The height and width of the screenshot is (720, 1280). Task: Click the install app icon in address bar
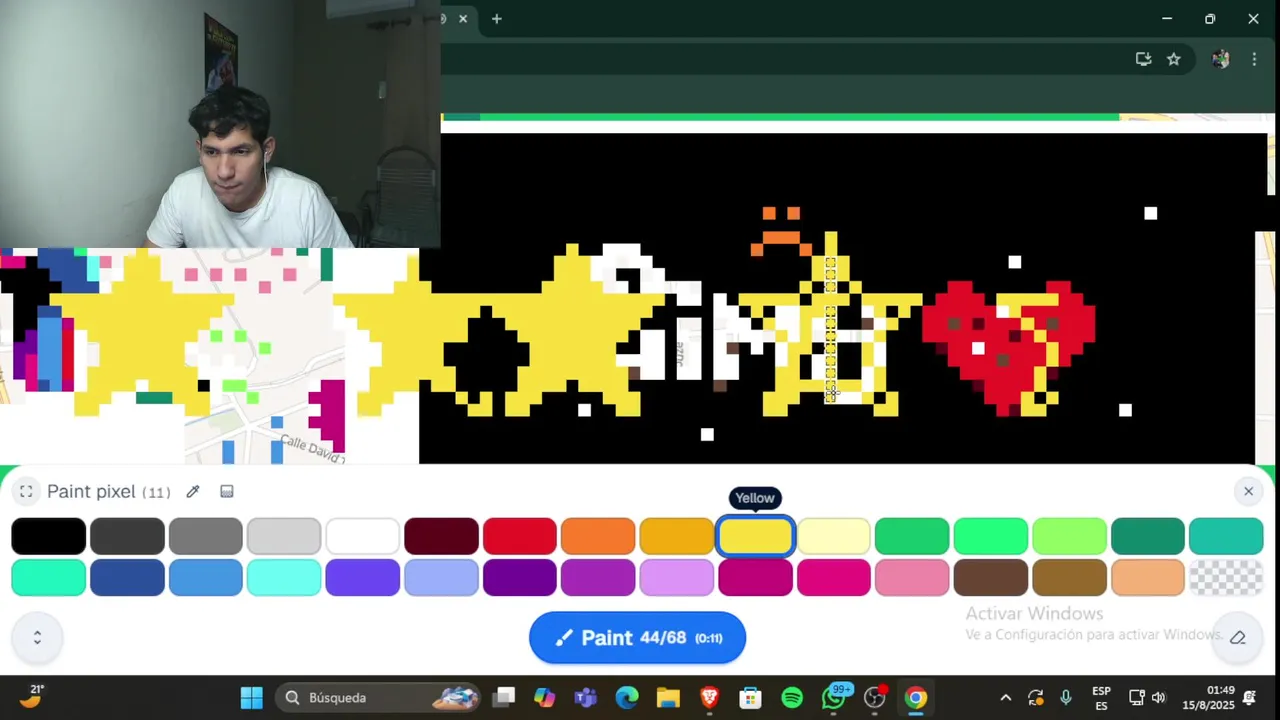coord(1143,59)
